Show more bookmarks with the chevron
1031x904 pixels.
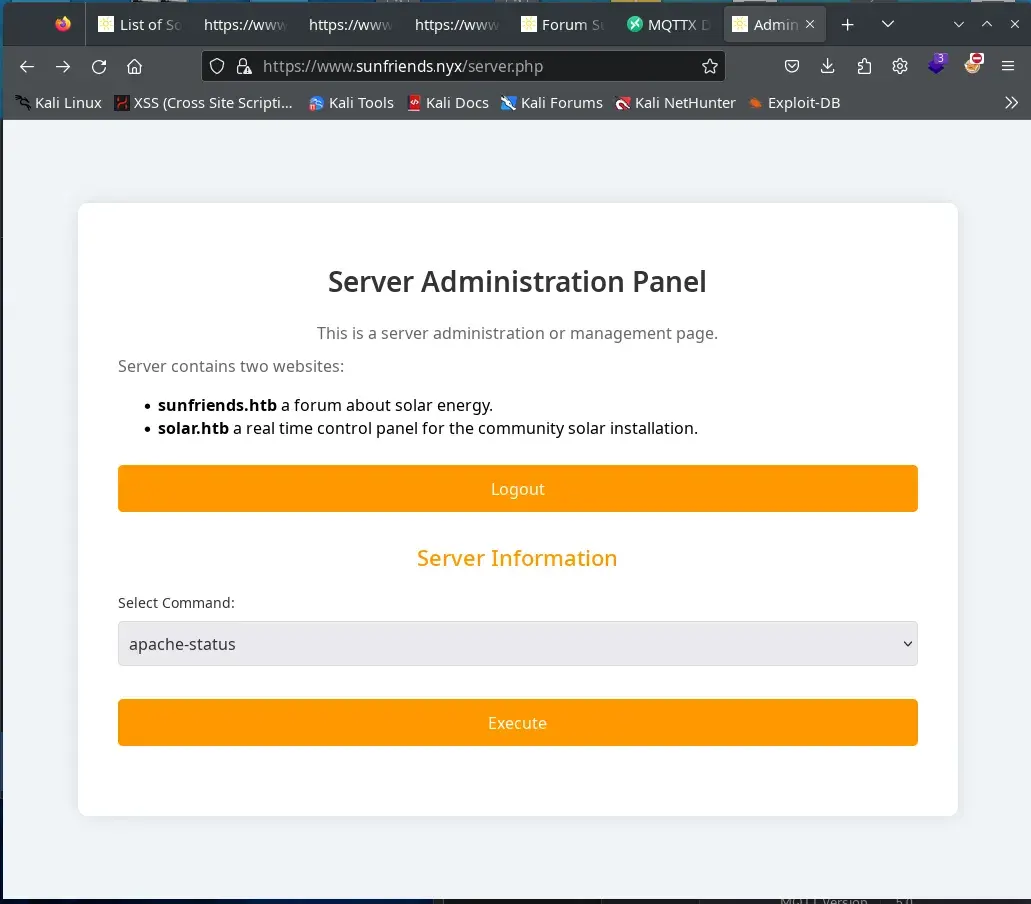[1011, 103]
